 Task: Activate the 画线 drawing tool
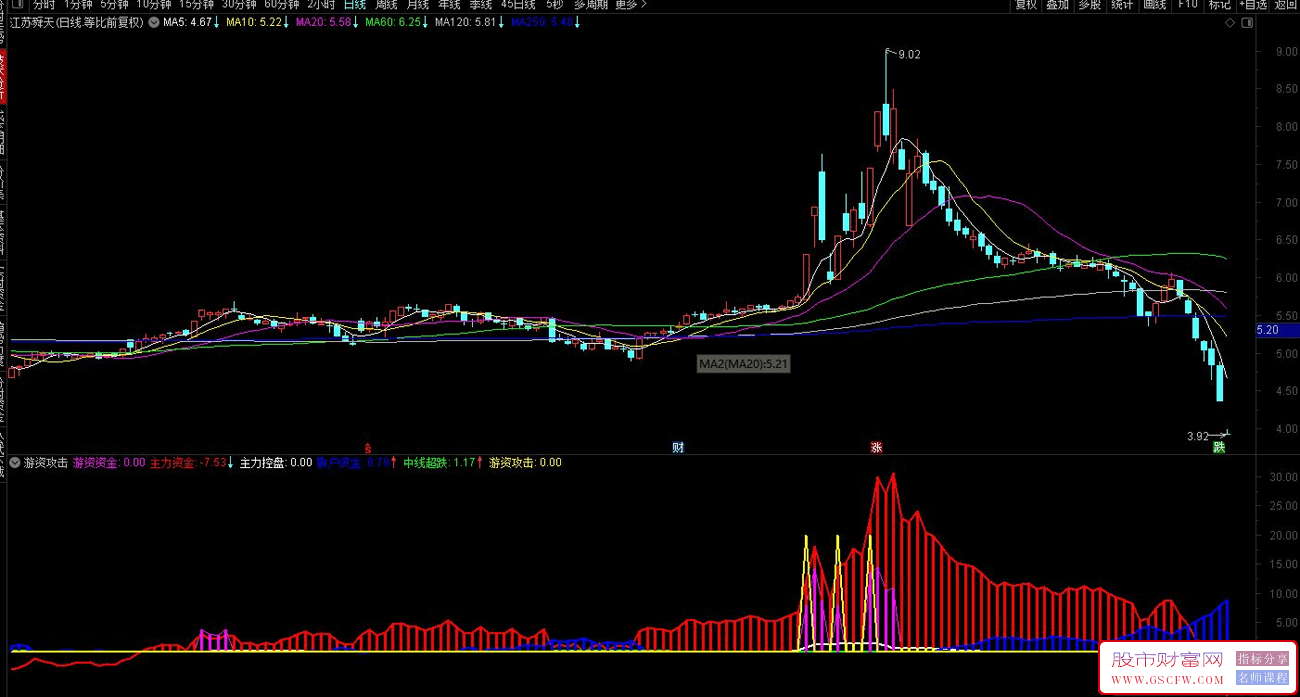point(1154,4)
